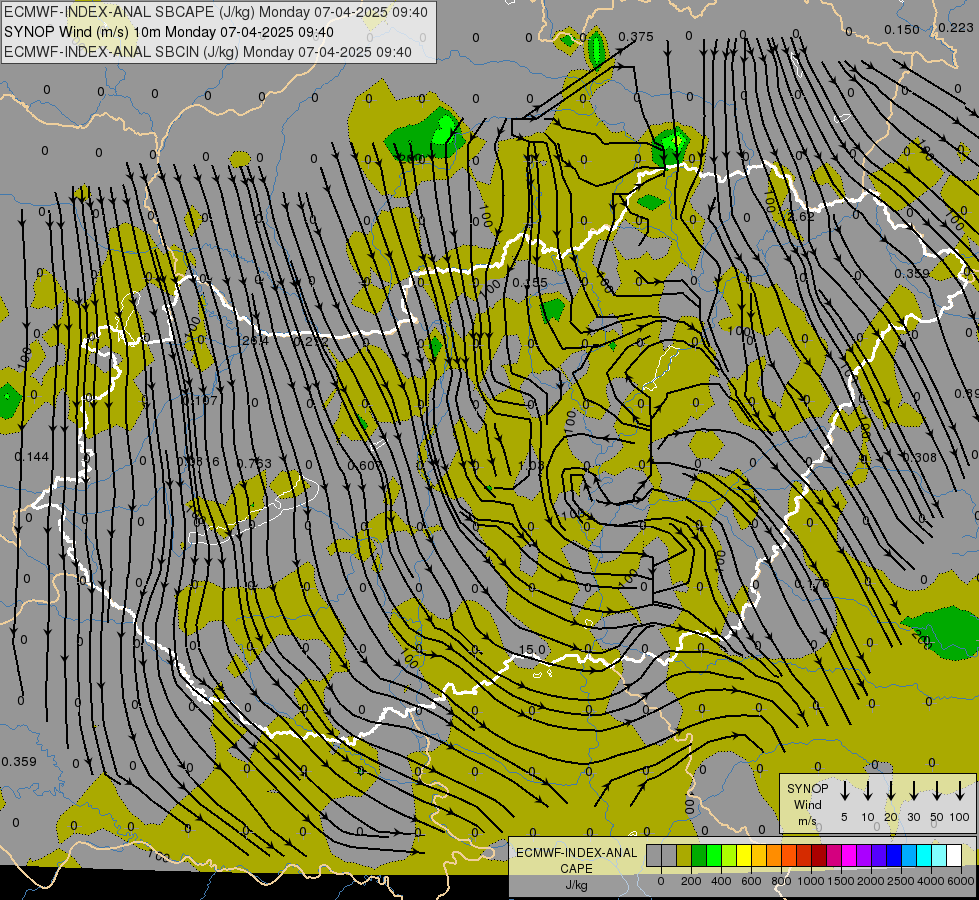Click the 2000 tick label in CAPE legend
The width and height of the screenshot is (979, 900).
[871, 881]
